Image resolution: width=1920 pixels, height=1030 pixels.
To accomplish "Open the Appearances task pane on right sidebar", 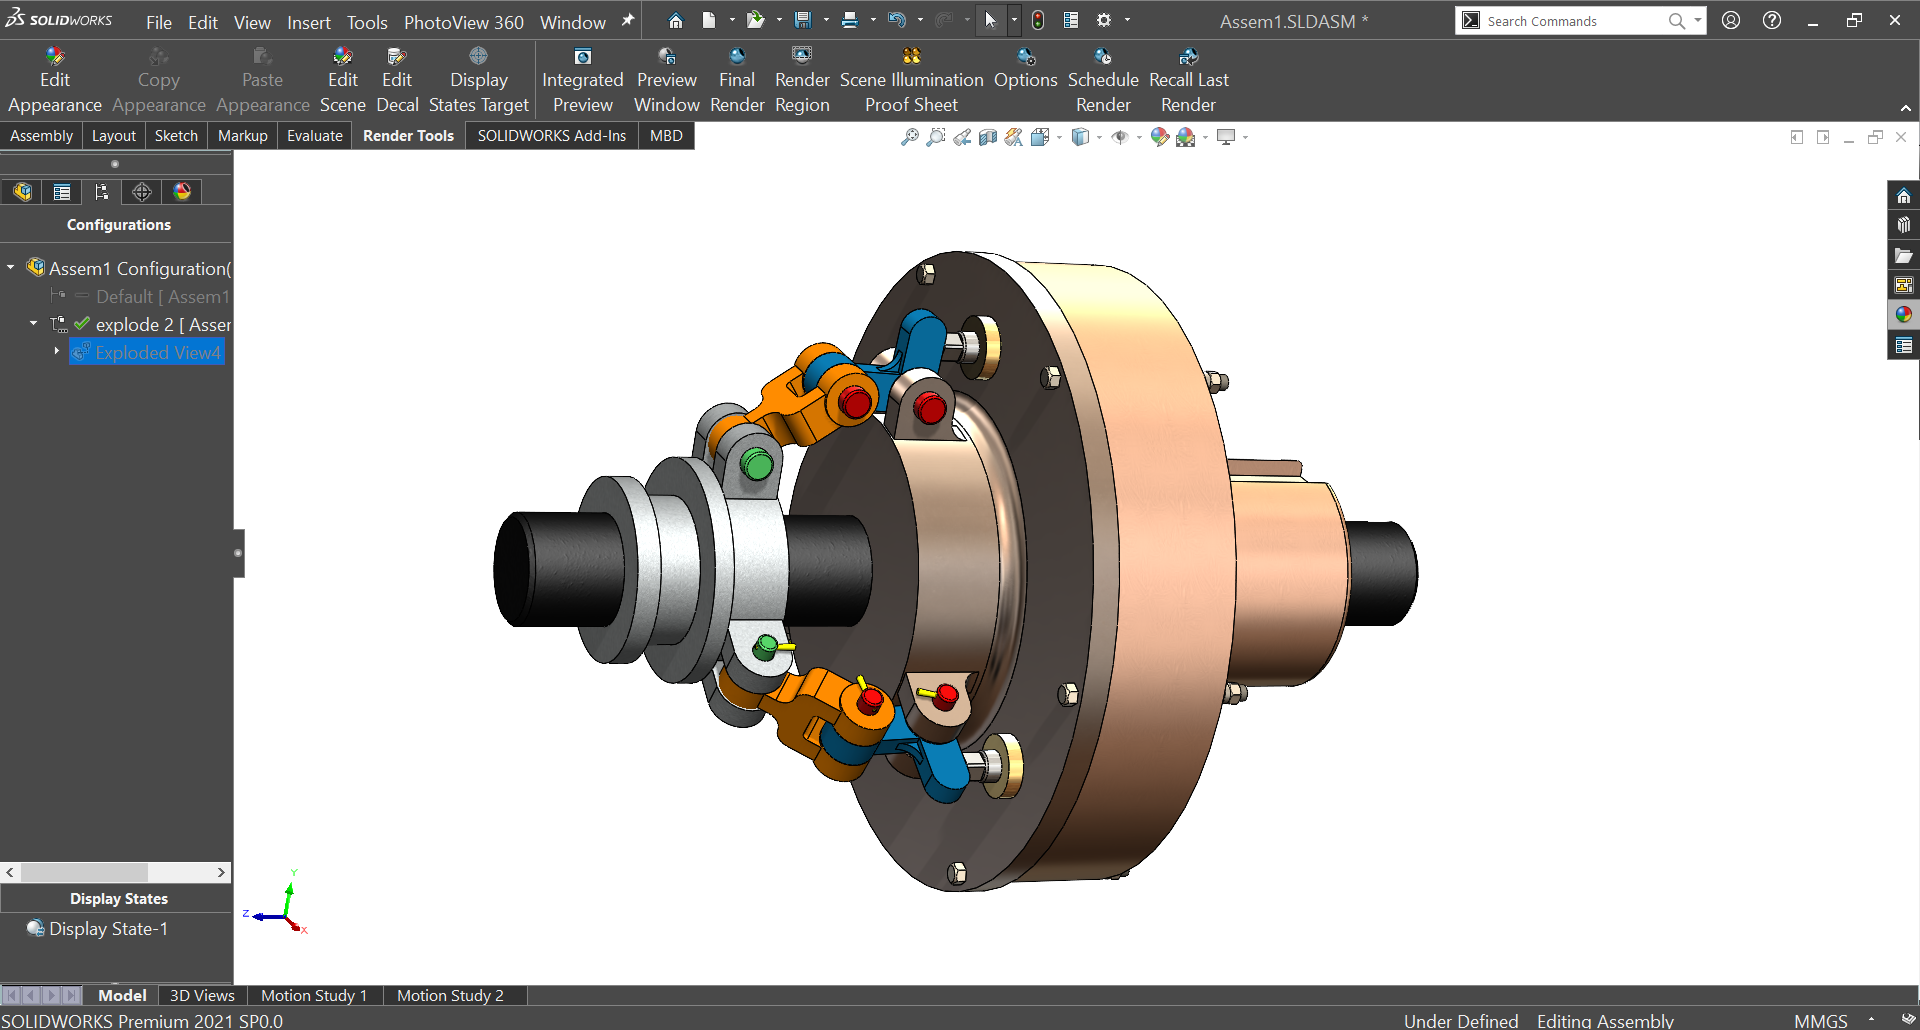I will point(1904,315).
